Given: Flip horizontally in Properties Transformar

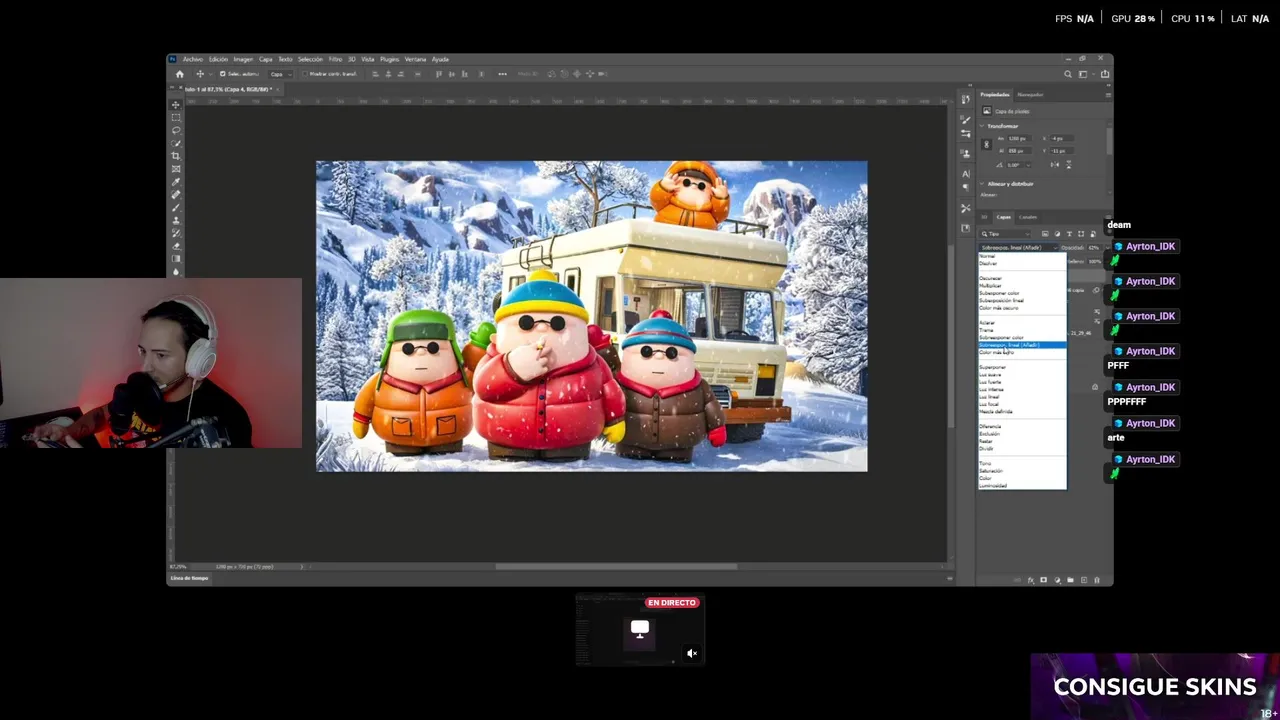Looking at the screenshot, I should point(1054,165).
